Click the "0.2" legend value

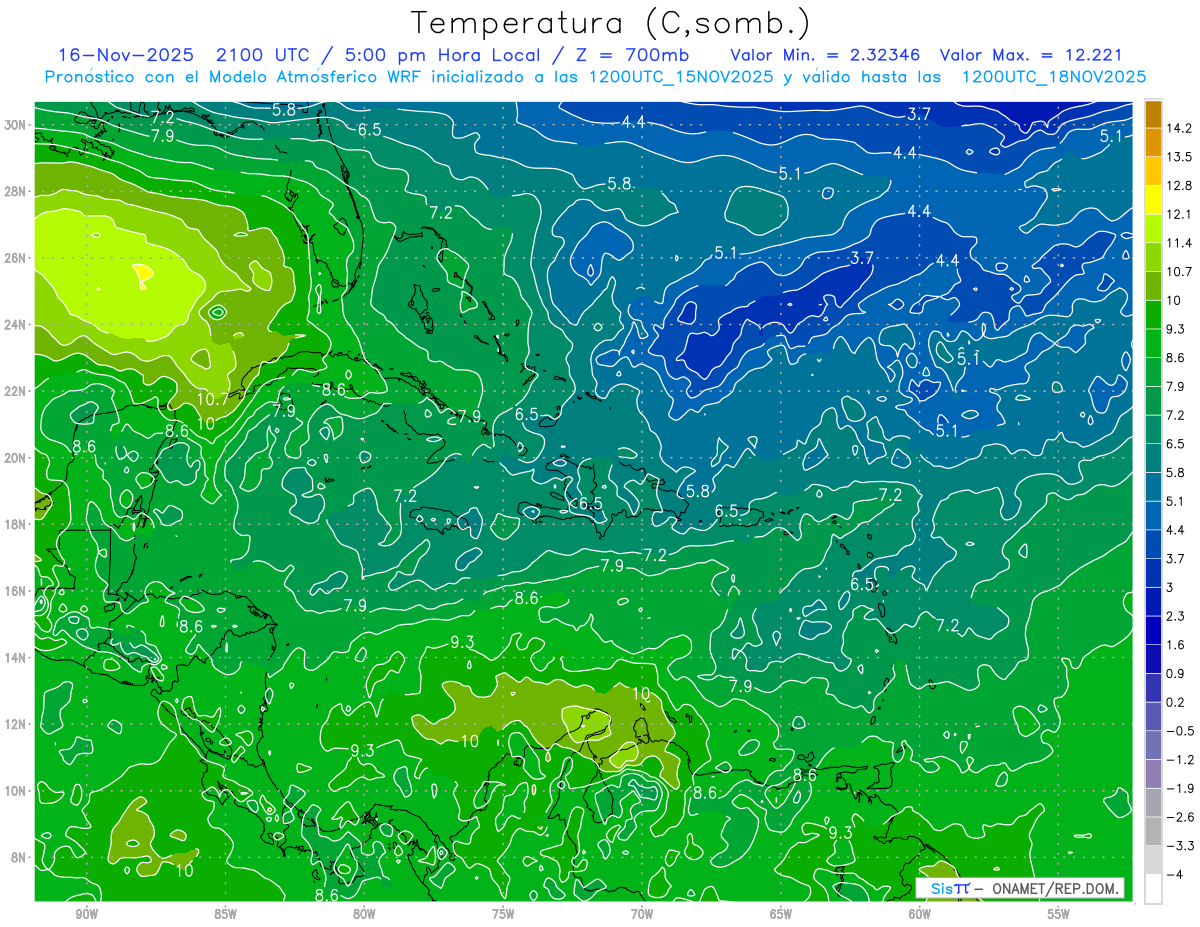pyautogui.click(x=1174, y=702)
